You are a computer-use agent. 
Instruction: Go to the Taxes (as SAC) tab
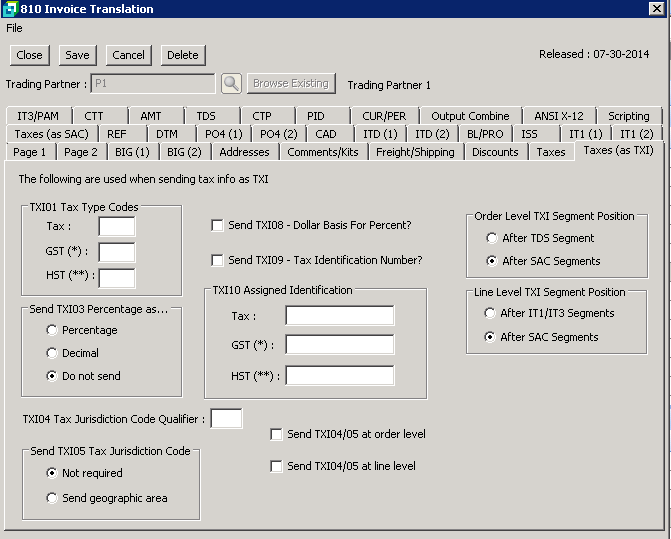coord(50,134)
